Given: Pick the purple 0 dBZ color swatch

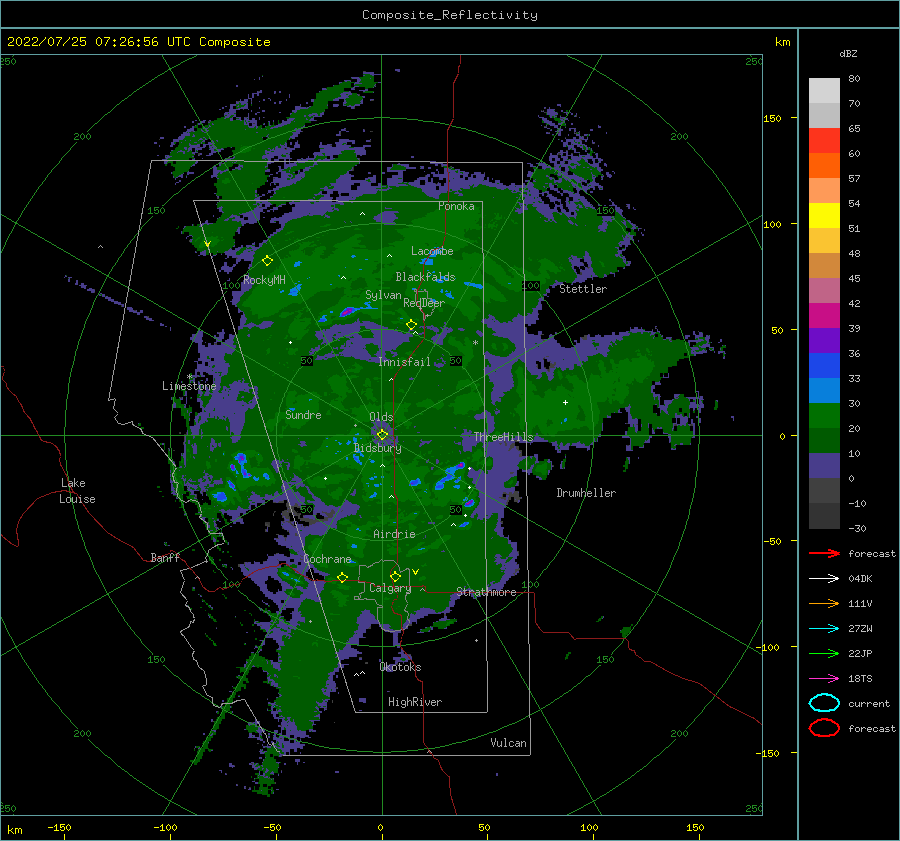Looking at the screenshot, I should click(x=824, y=465).
